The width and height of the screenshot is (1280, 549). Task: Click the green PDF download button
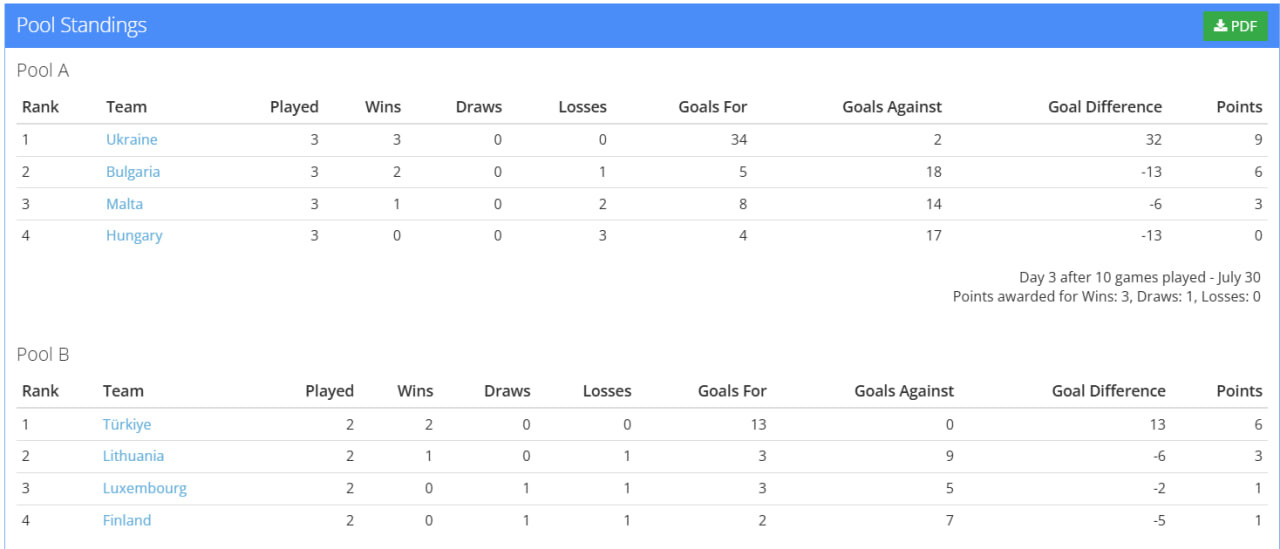tap(1235, 27)
